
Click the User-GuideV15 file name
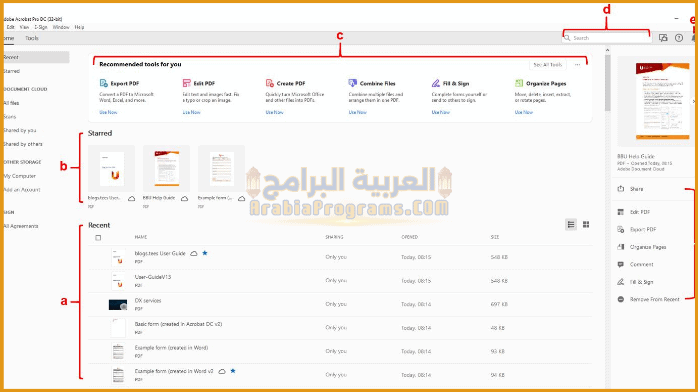click(153, 277)
